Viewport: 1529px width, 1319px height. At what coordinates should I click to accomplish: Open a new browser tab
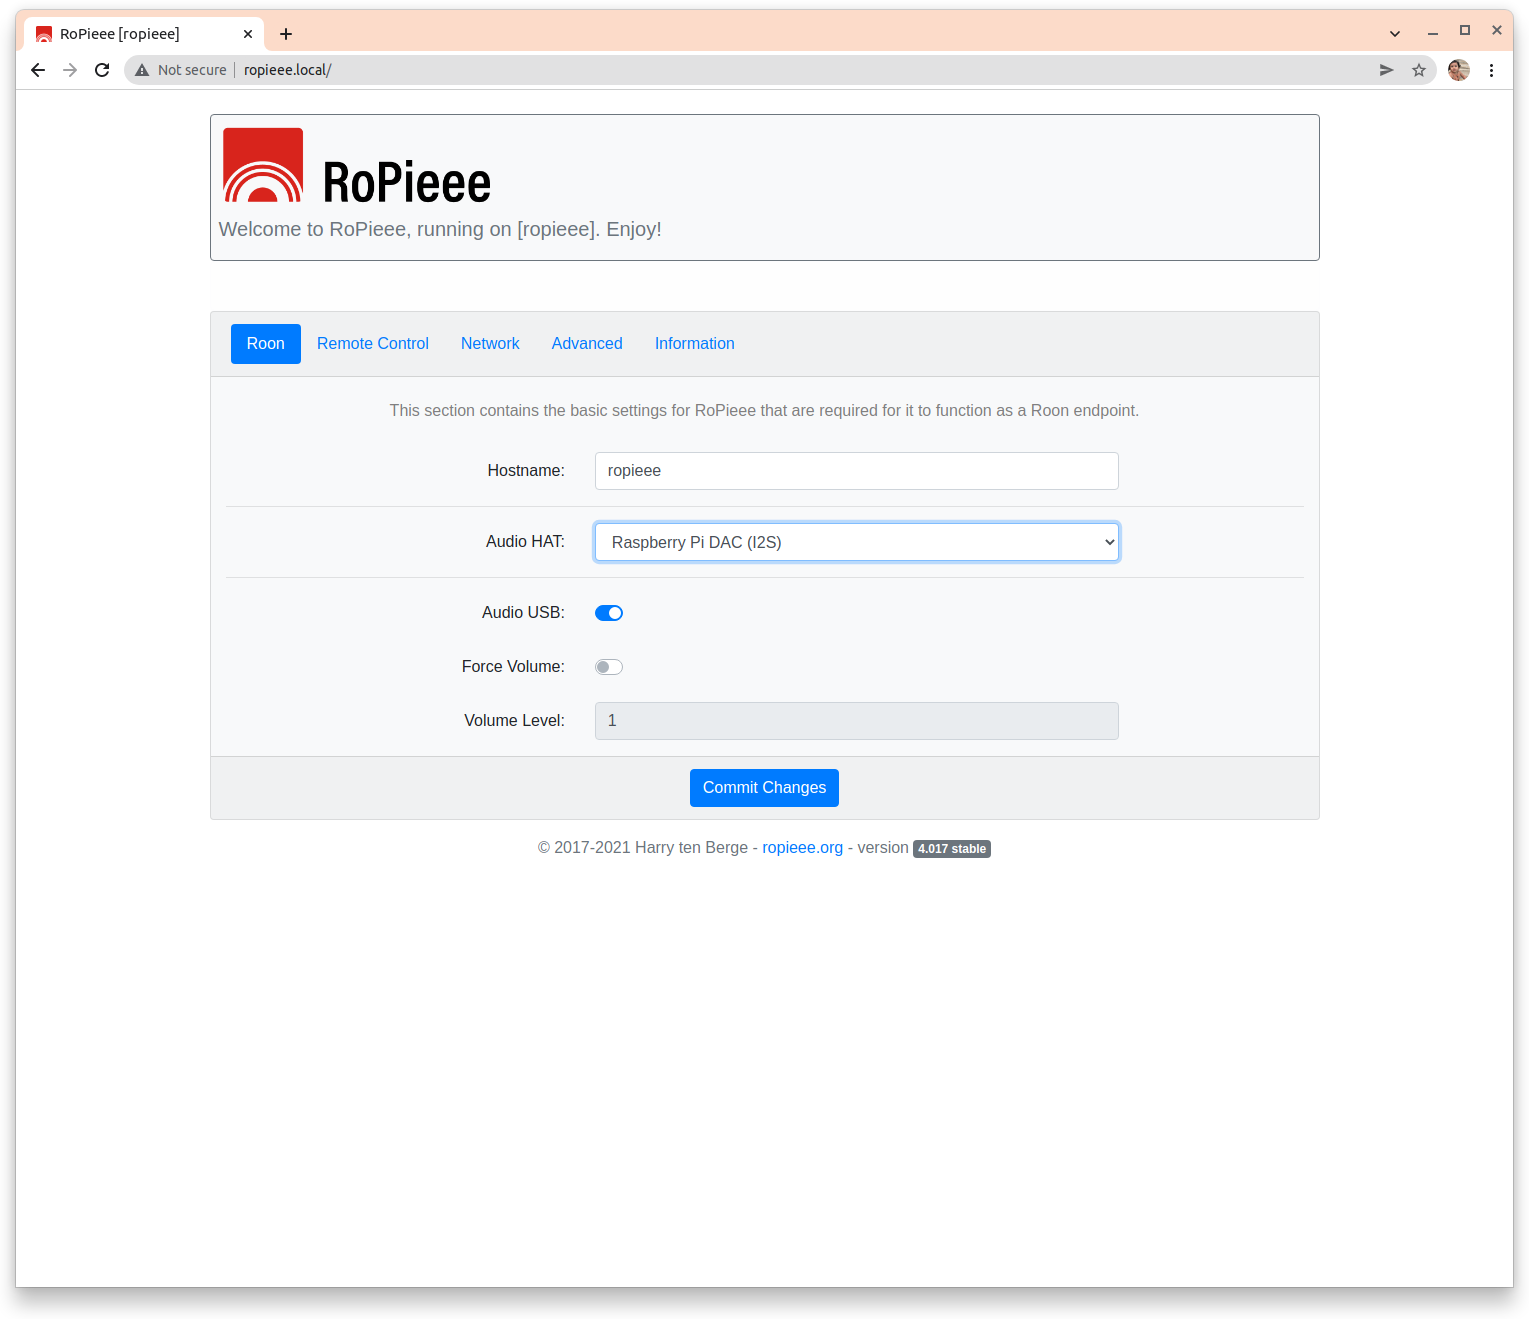(286, 34)
